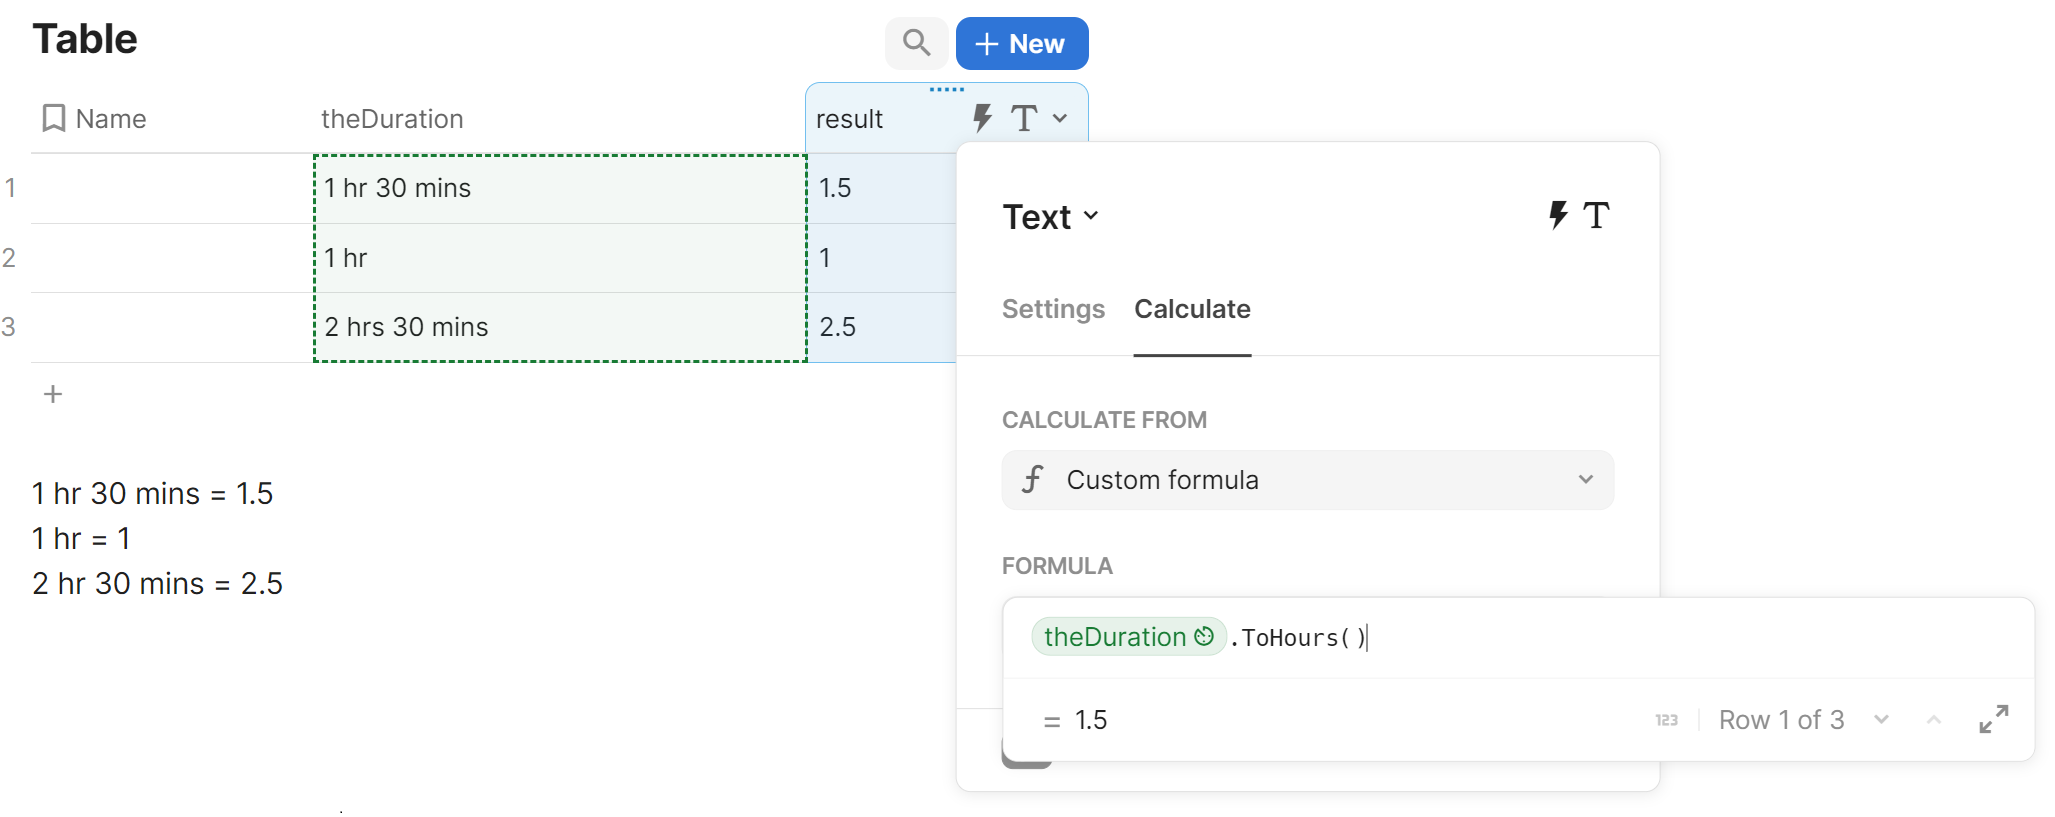Open result column header chevron menu
The height and width of the screenshot is (817, 2055).
(x=1060, y=118)
